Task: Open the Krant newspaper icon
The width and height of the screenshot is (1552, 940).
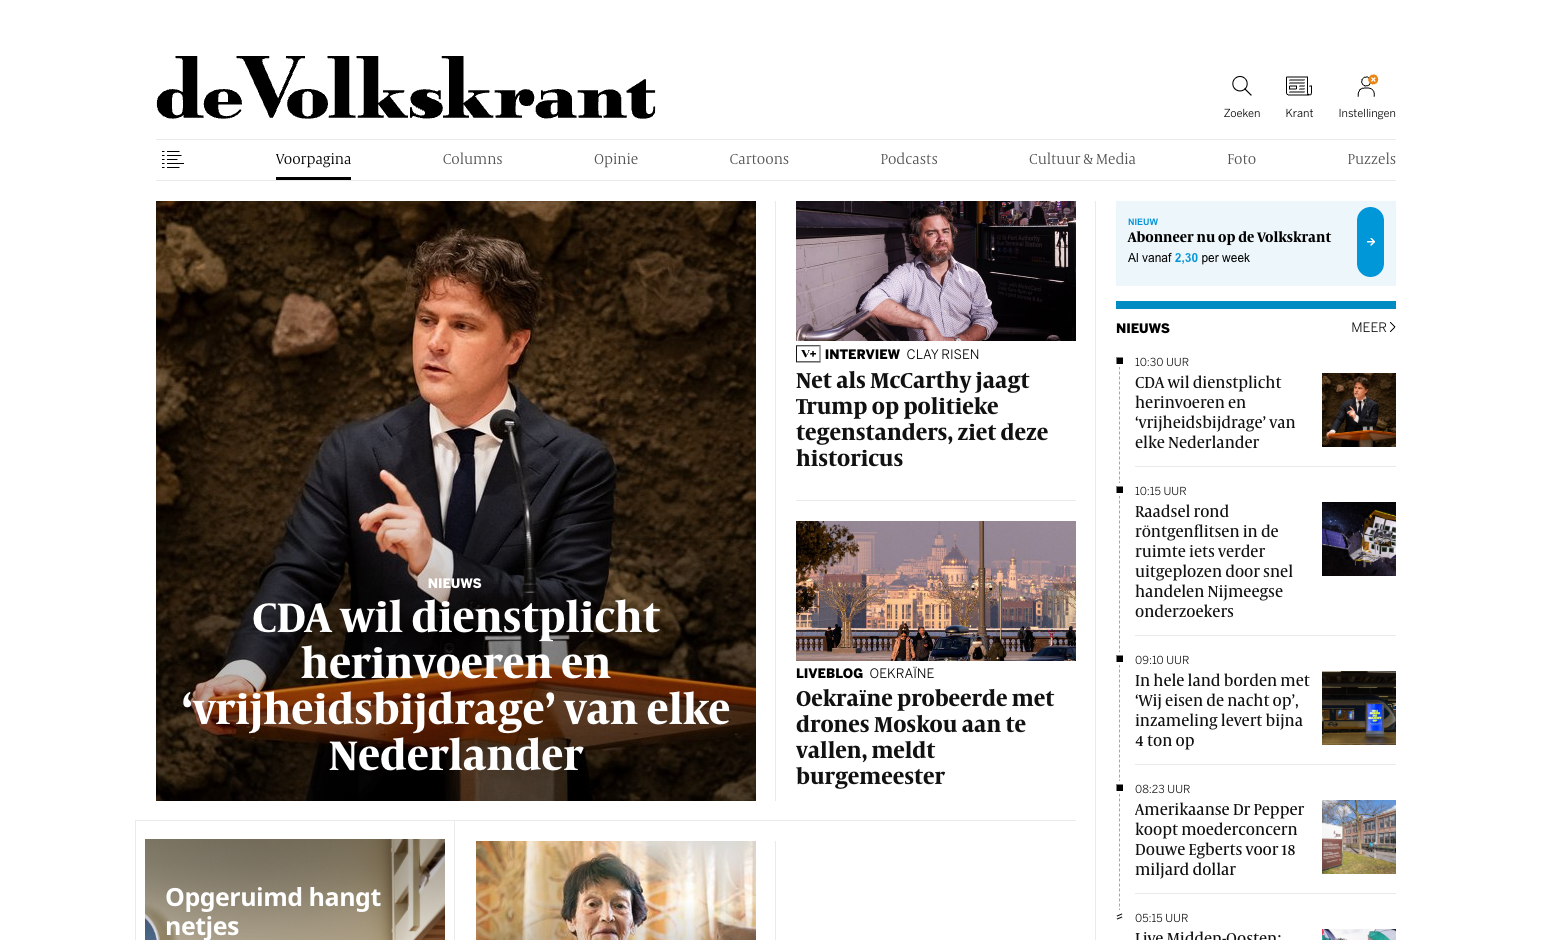Action: pyautogui.click(x=1299, y=86)
